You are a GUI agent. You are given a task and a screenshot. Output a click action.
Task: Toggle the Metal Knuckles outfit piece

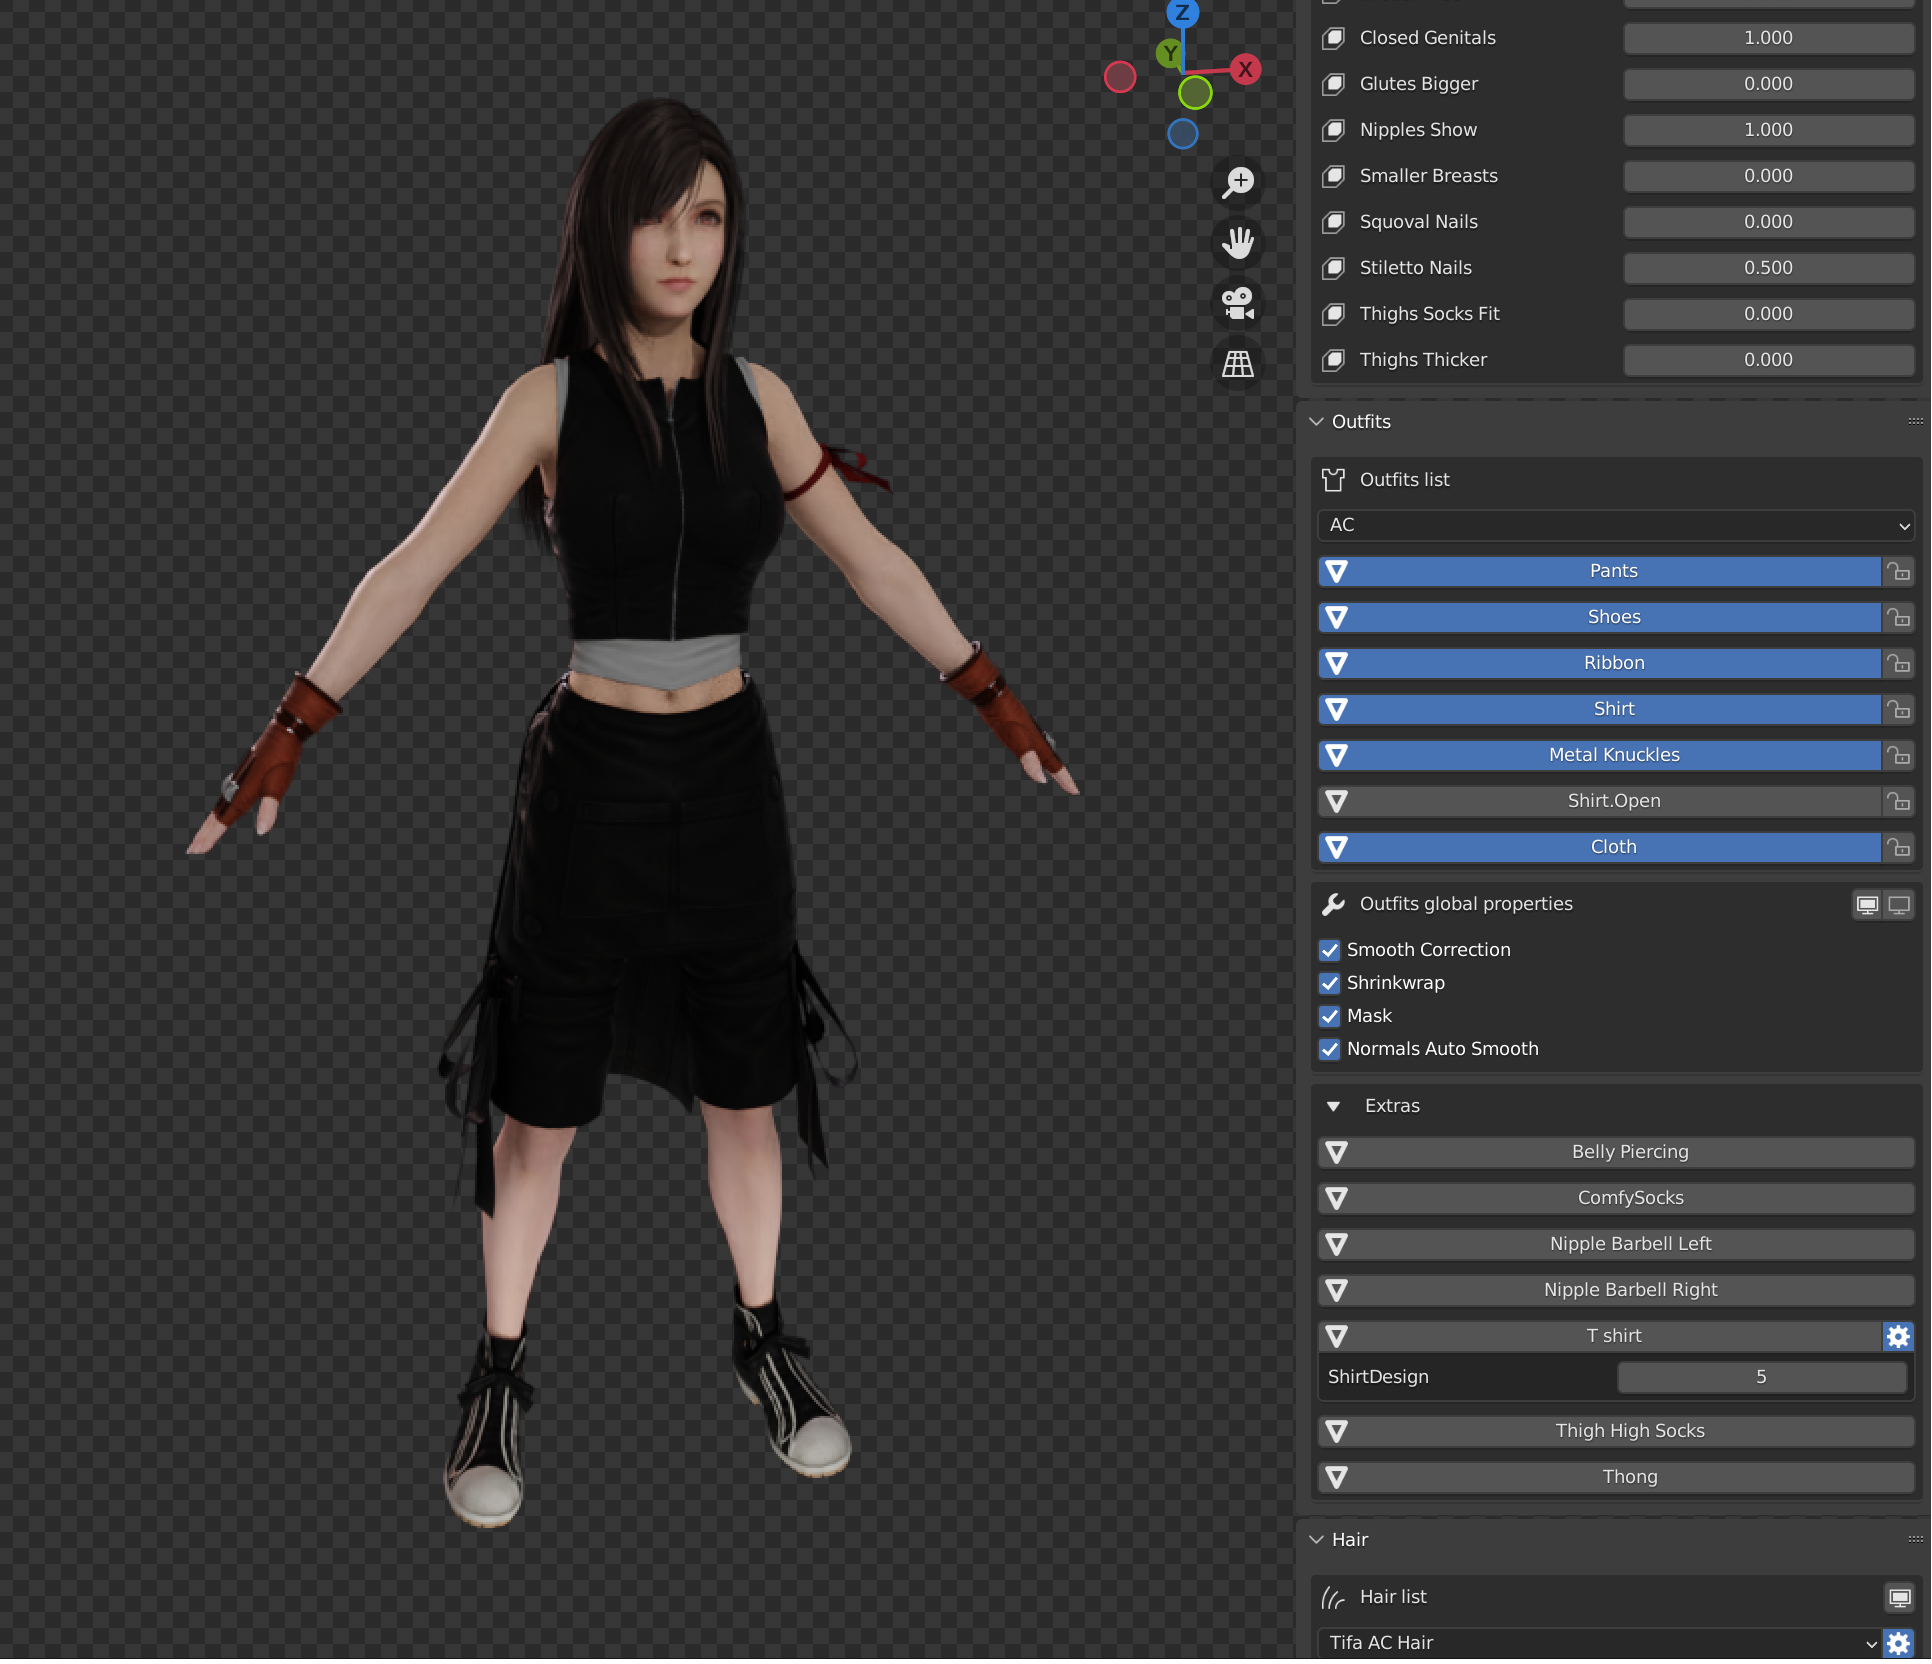(1599, 756)
